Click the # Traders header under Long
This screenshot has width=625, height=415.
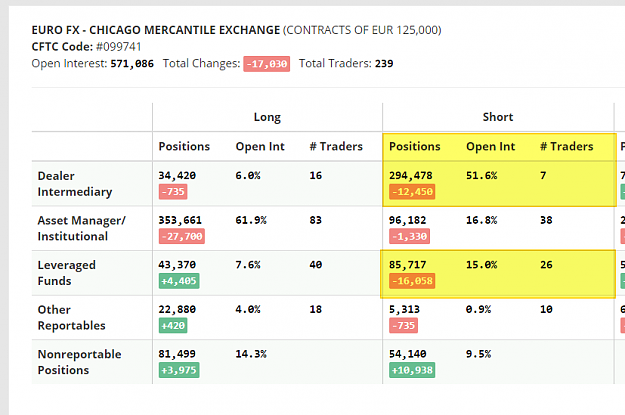[336, 146]
